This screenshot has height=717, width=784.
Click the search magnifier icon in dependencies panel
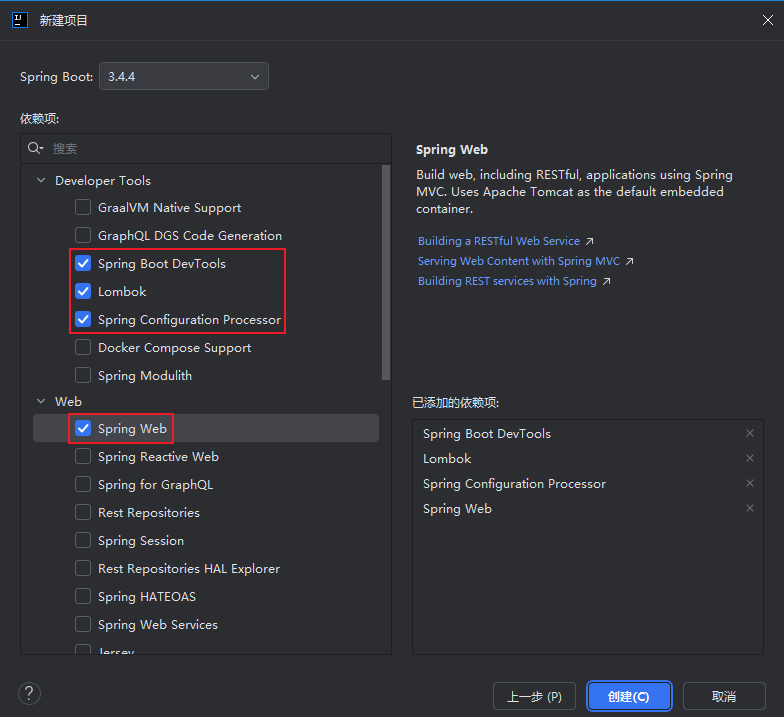(x=35, y=148)
